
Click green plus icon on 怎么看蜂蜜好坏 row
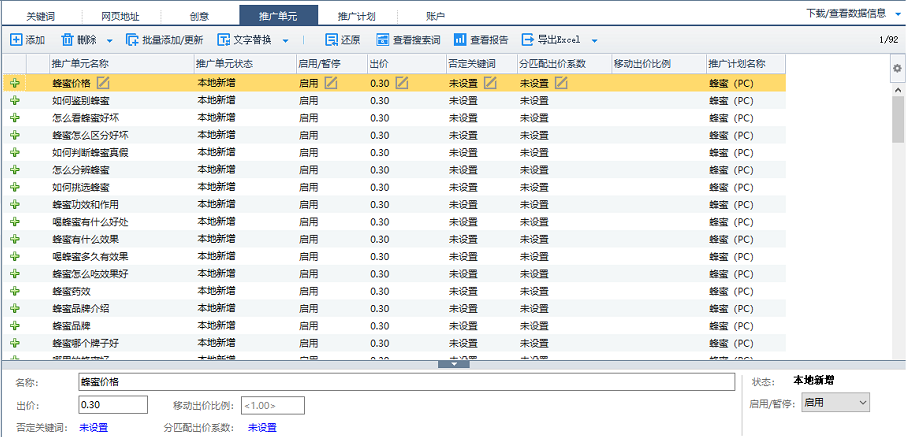(15, 118)
